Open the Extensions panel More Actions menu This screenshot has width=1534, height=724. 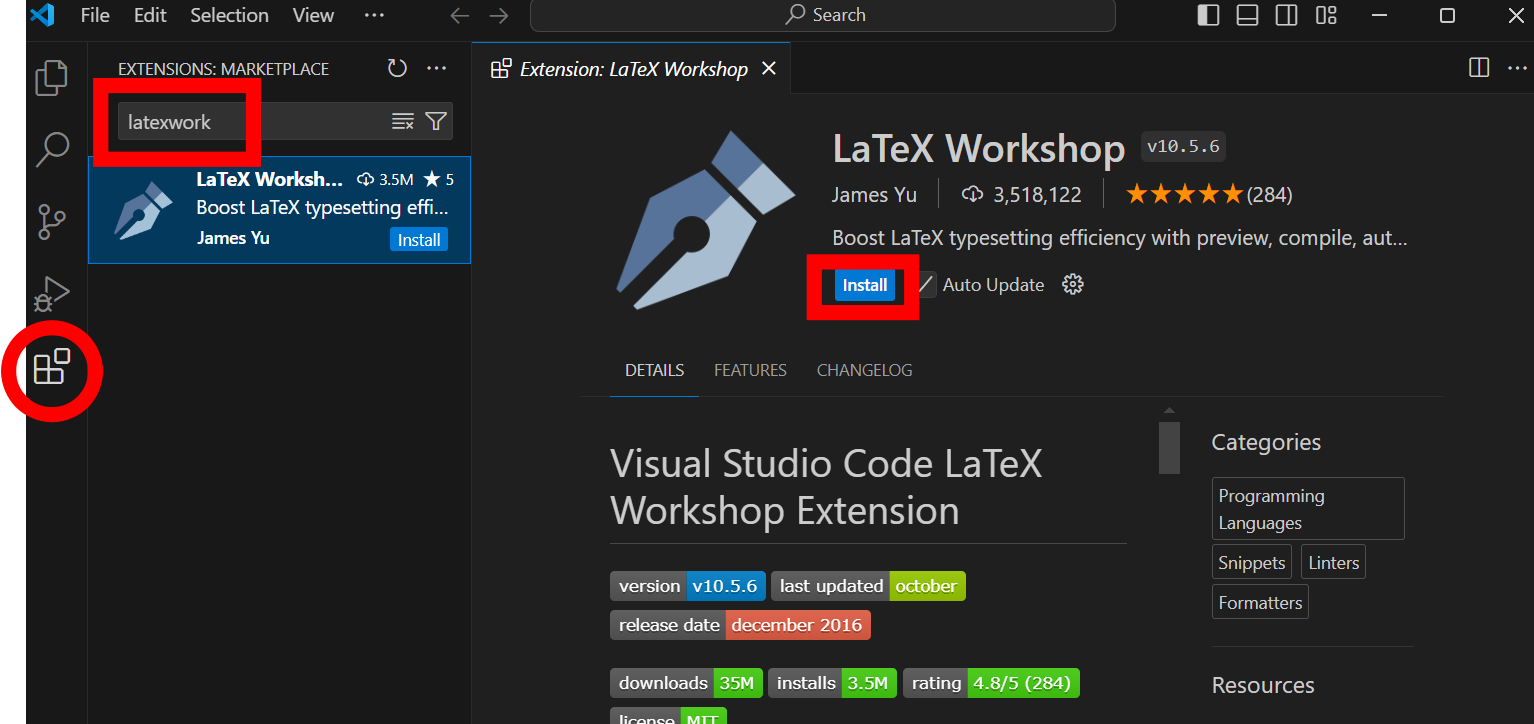pyautogui.click(x=436, y=68)
